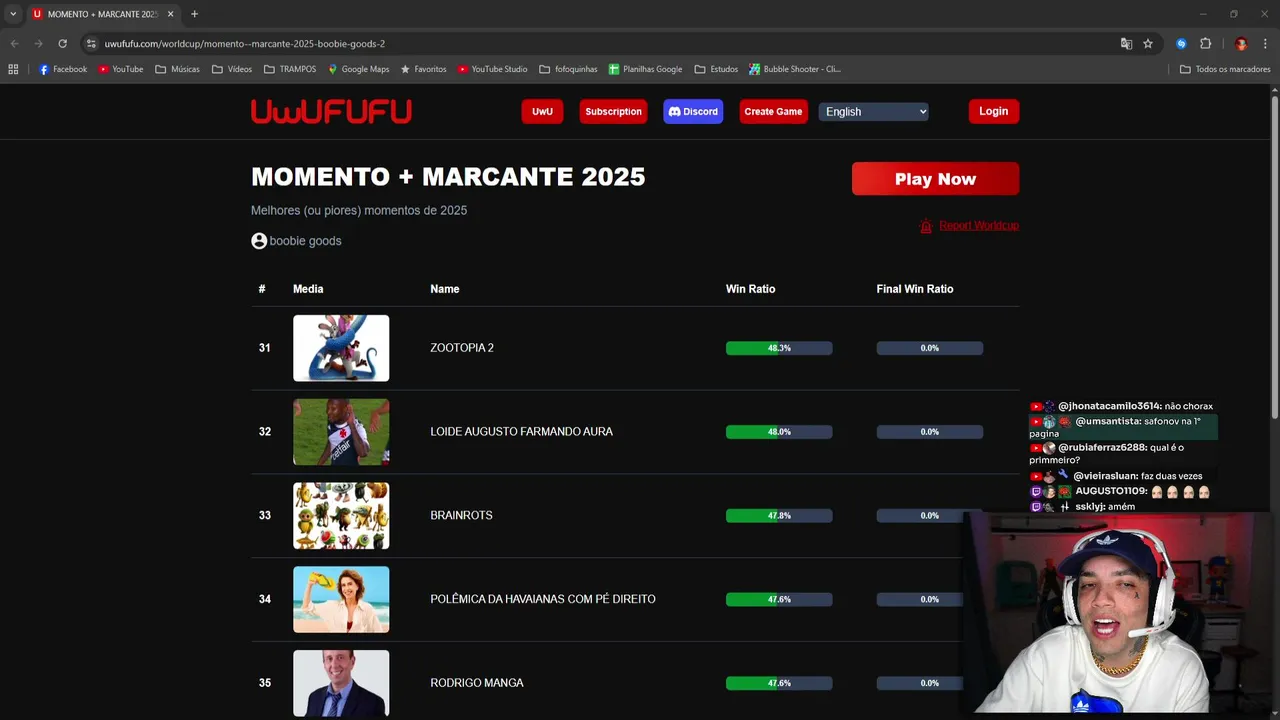This screenshot has width=1280, height=720.
Task: Click the 47.8% win ratio bar
Action: (x=779, y=516)
